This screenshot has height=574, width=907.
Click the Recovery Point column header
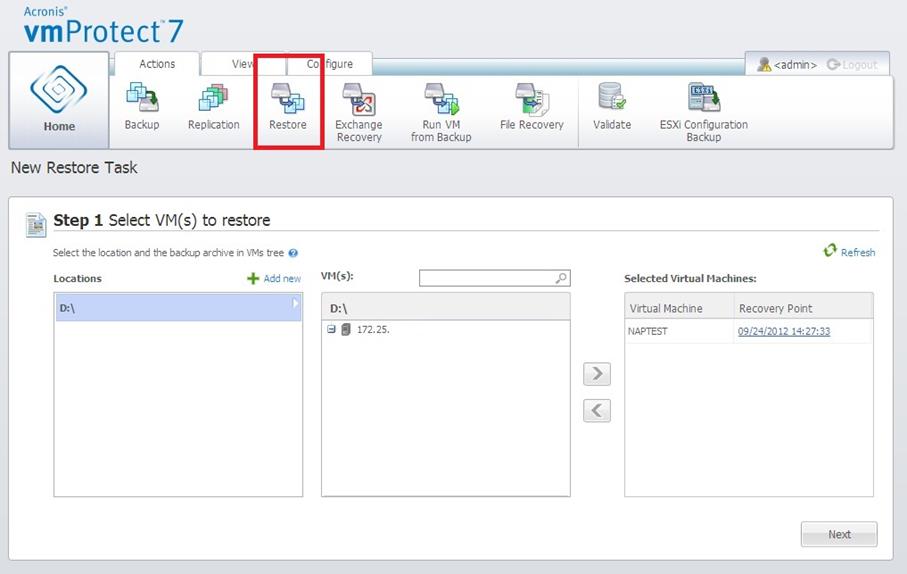point(803,308)
